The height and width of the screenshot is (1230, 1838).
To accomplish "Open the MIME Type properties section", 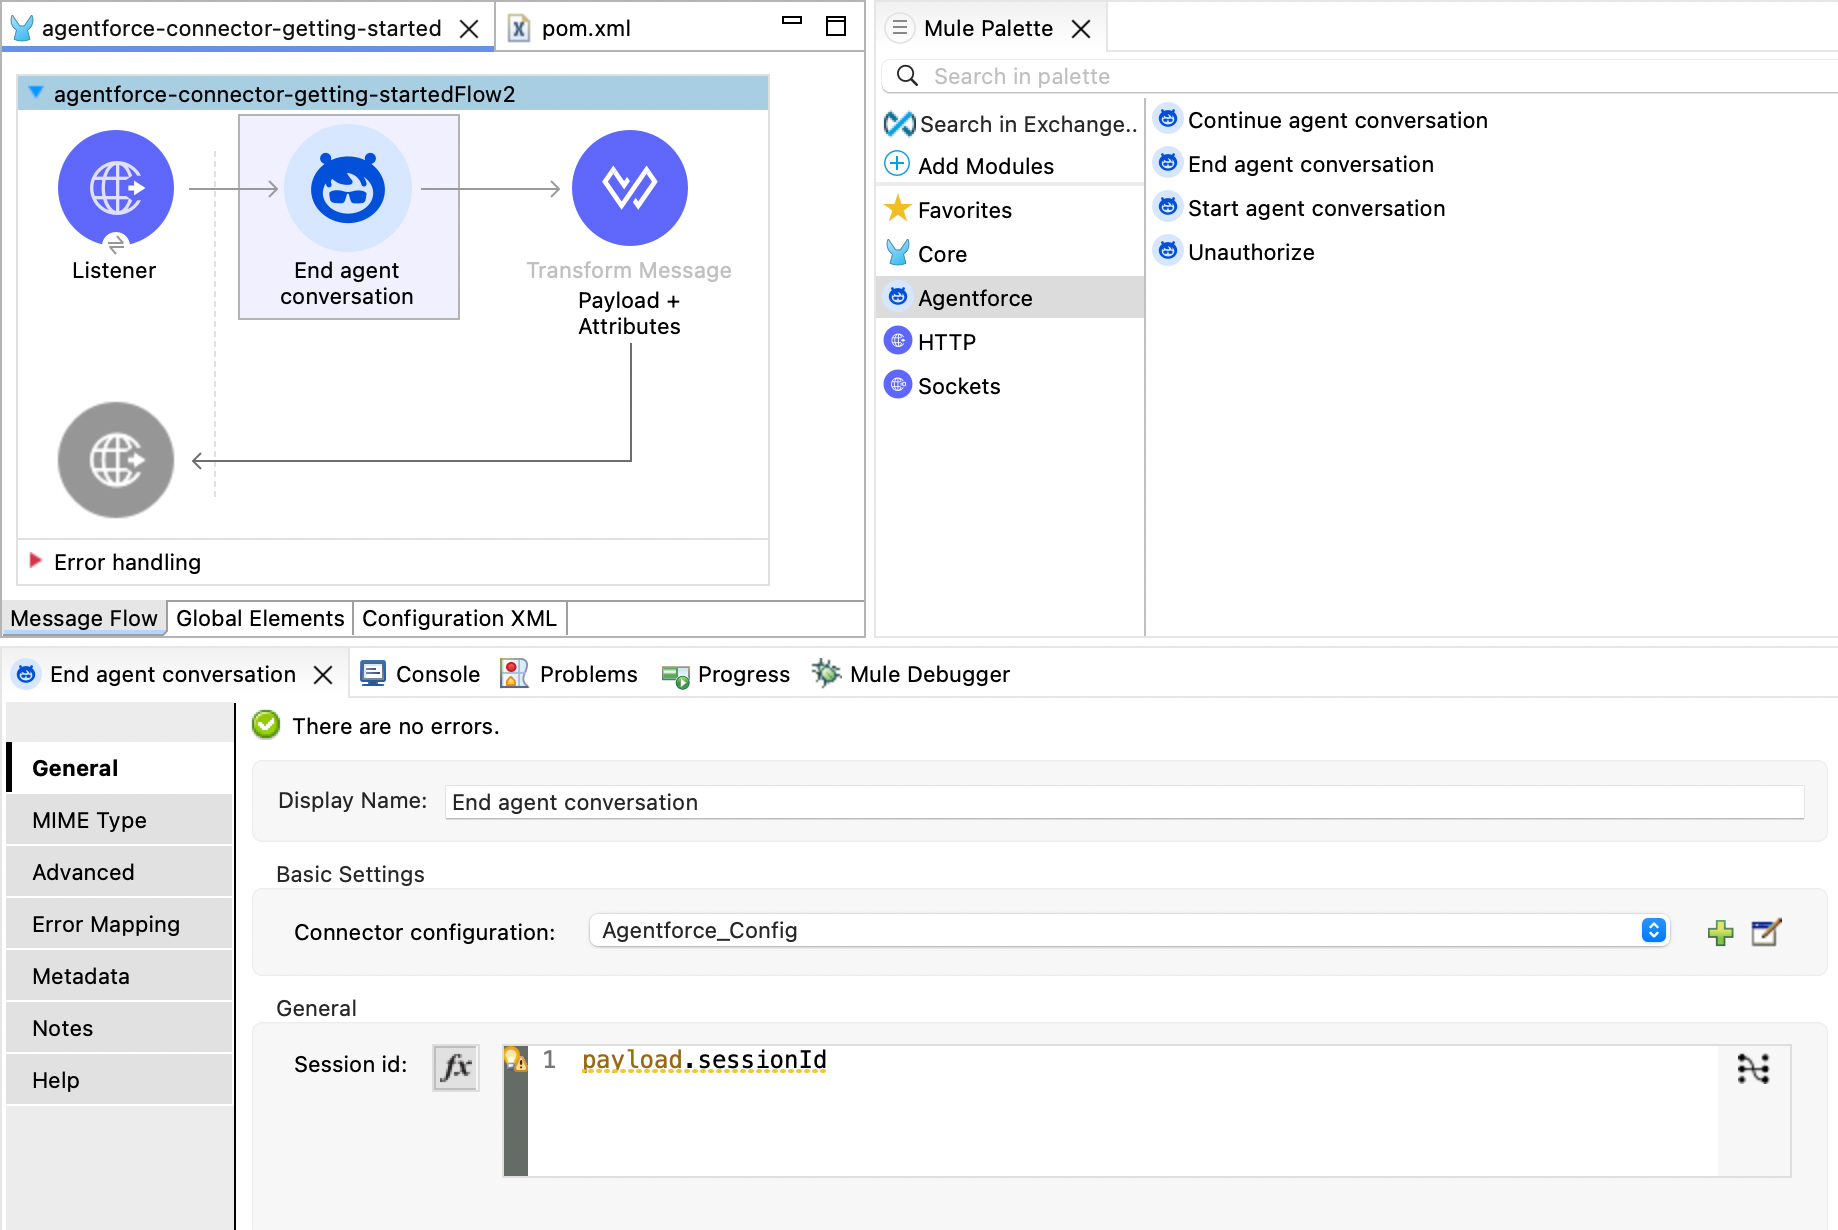I will [x=120, y=820].
